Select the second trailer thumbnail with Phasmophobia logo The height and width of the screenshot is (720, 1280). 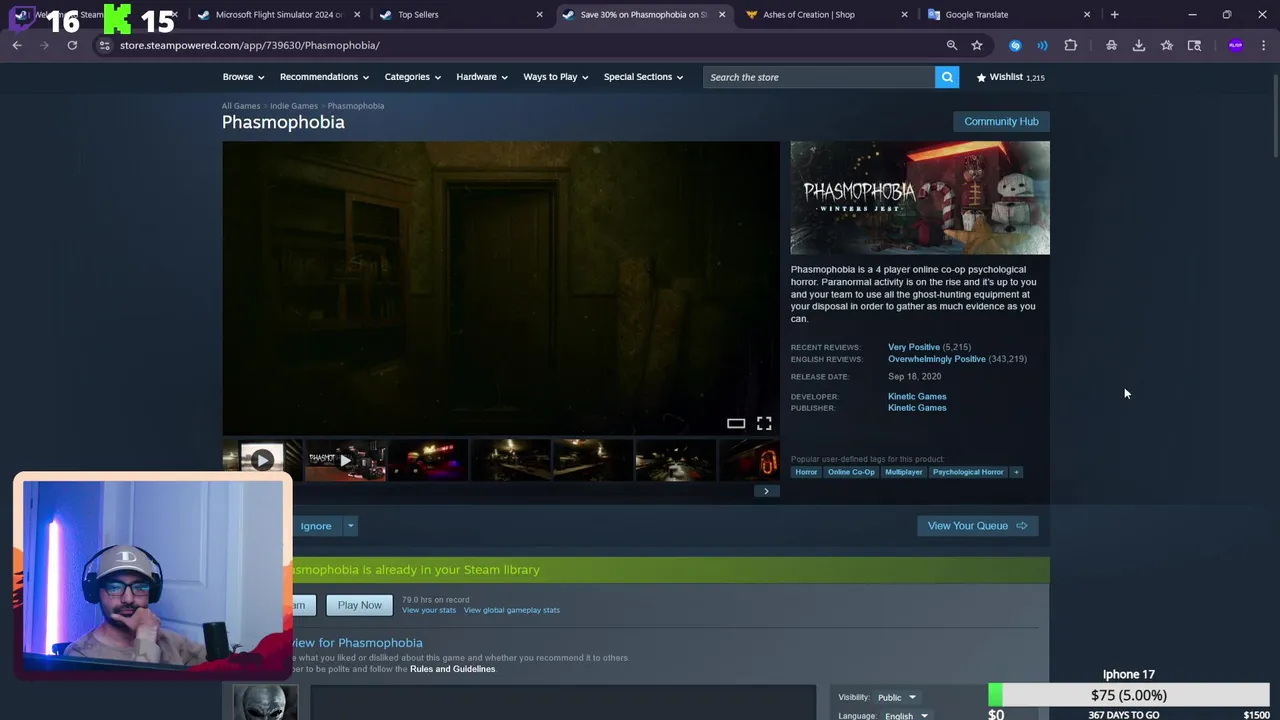click(x=345, y=460)
